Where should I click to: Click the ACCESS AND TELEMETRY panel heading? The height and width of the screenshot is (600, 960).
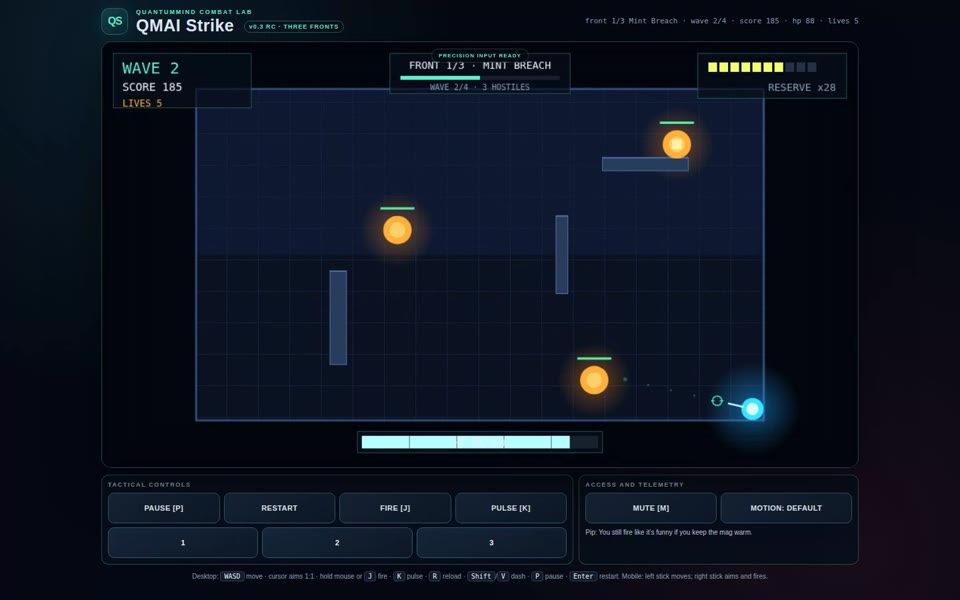[634, 484]
